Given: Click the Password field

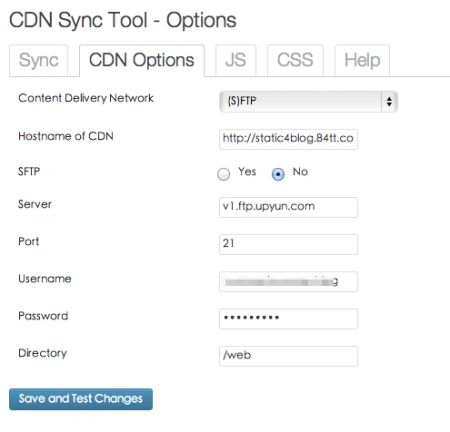Looking at the screenshot, I should pos(288,319).
